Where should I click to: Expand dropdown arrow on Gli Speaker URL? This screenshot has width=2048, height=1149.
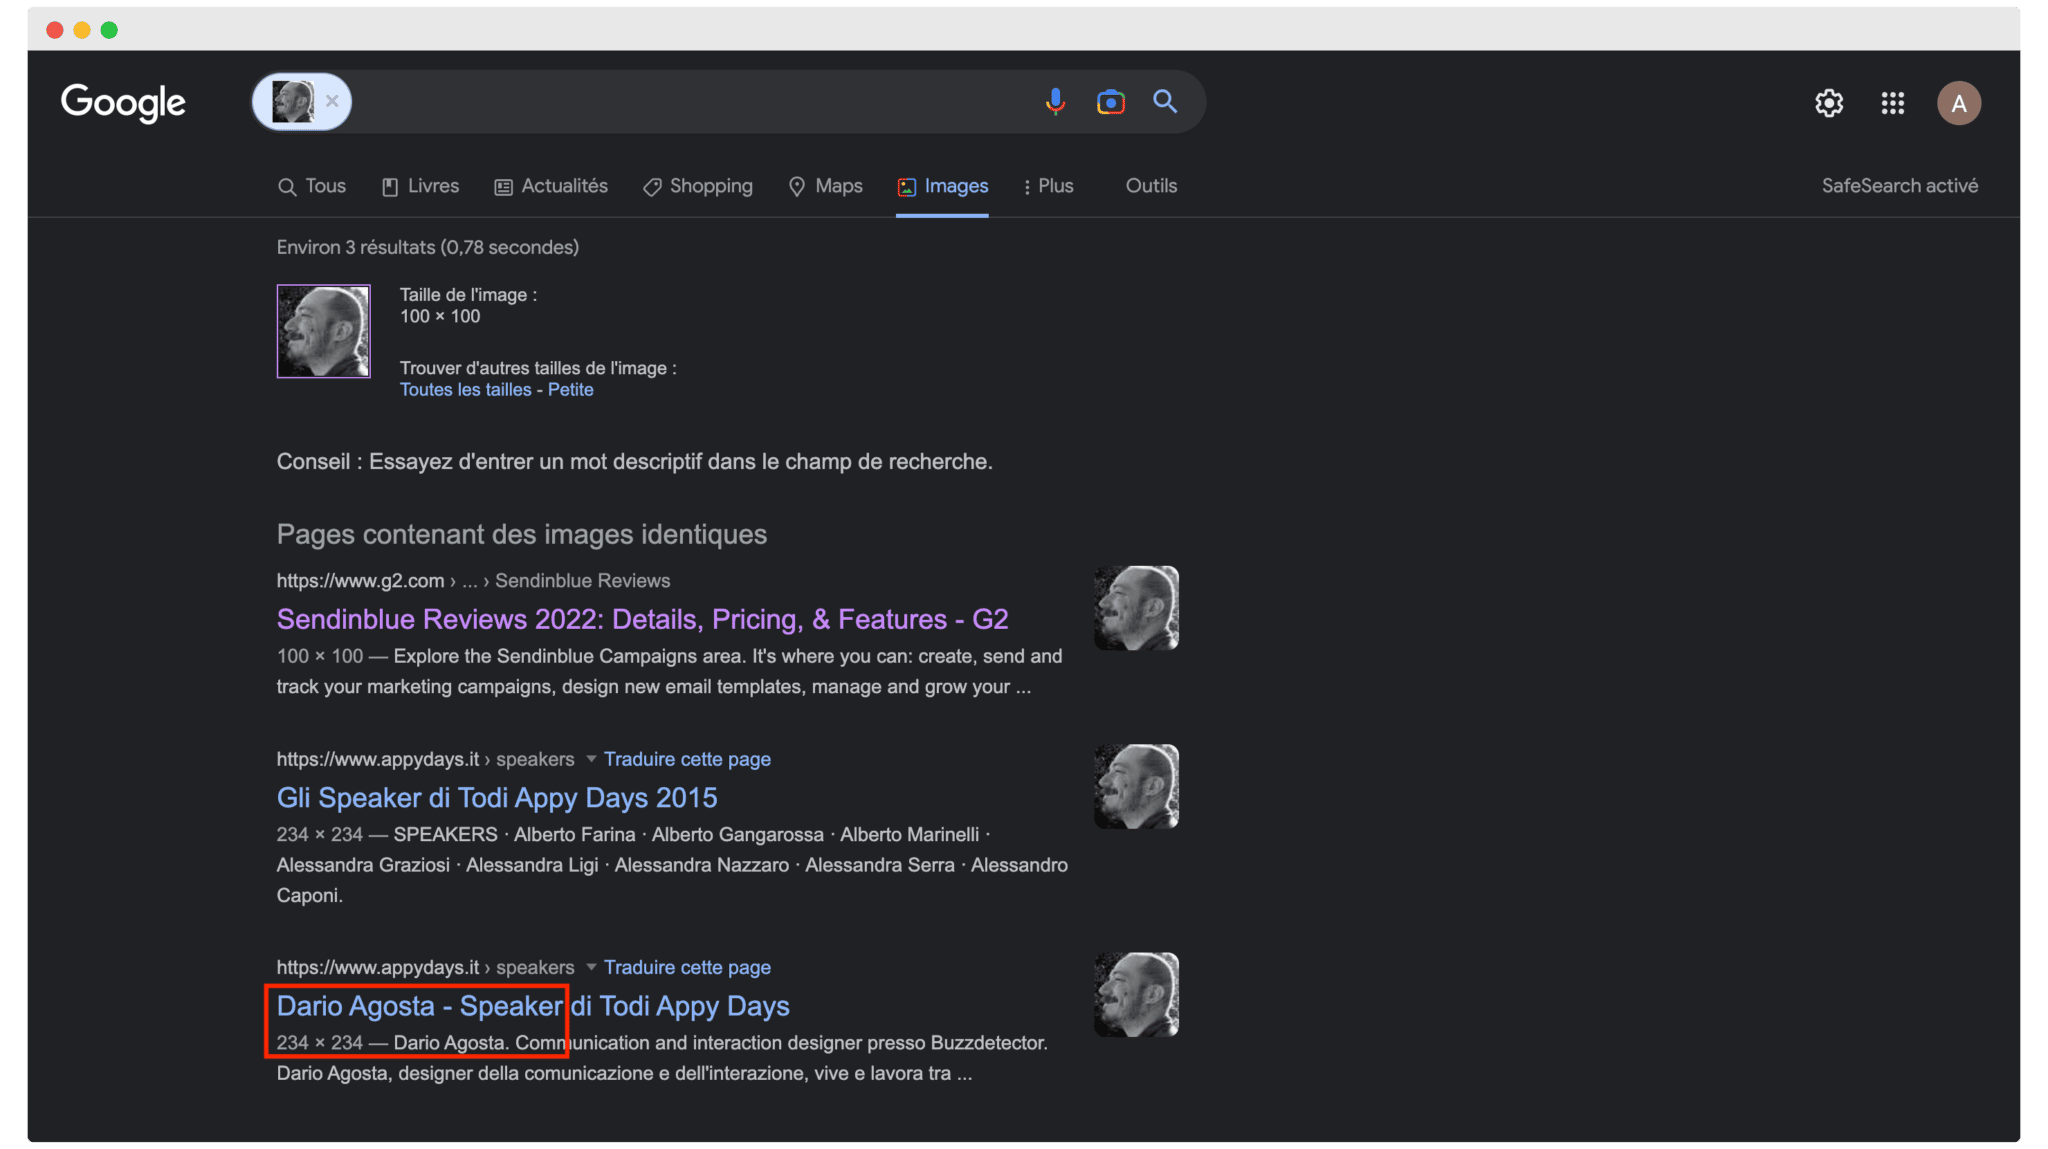point(591,759)
